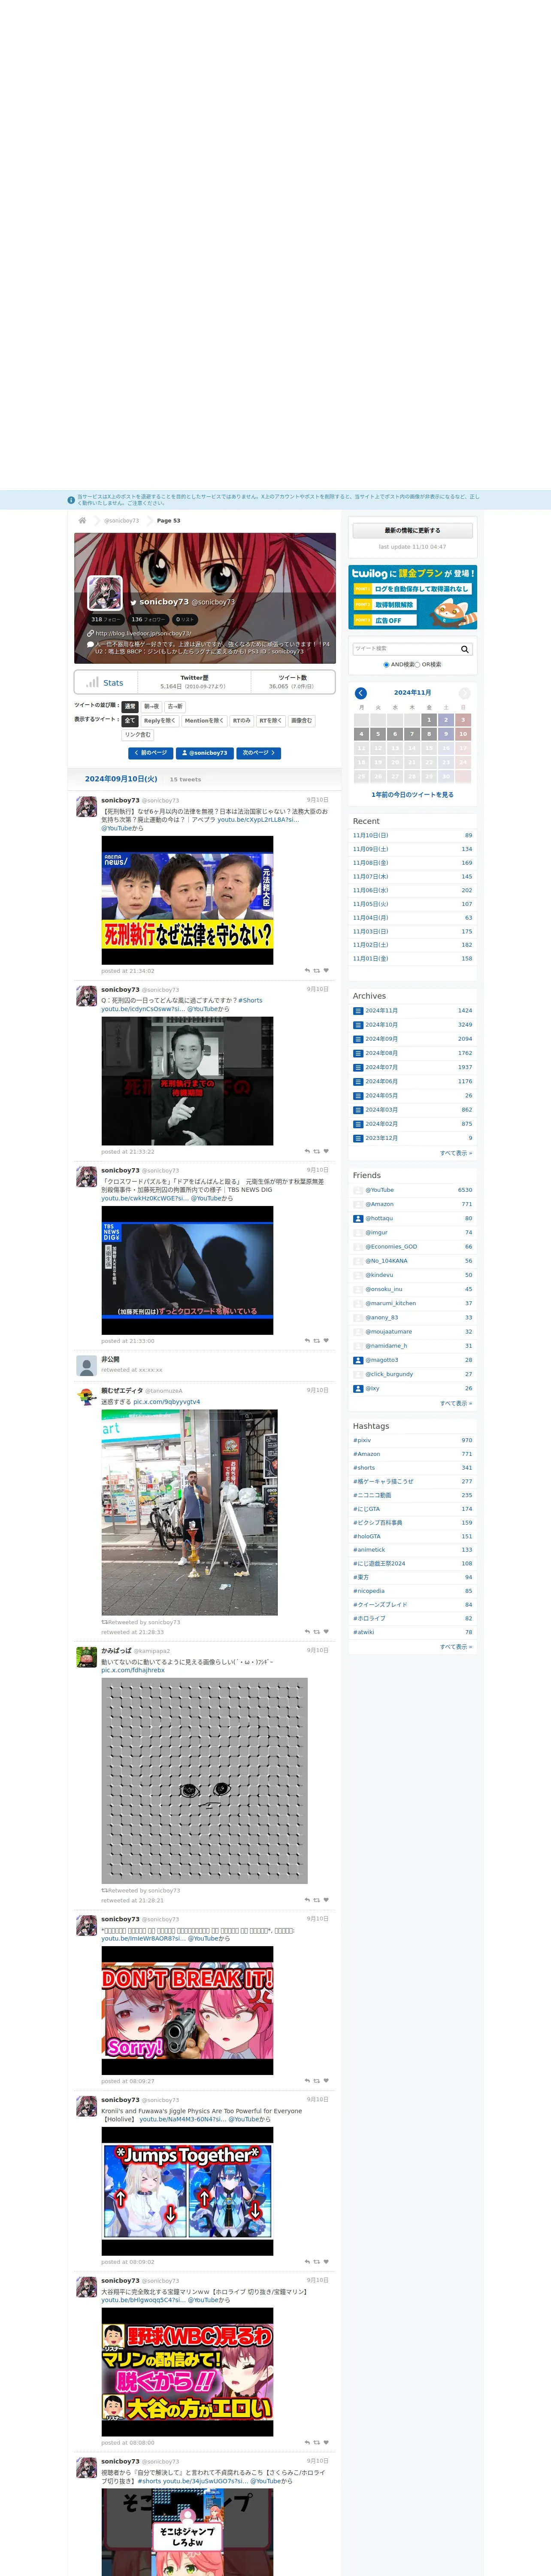Click the link icon beside blog URL

(90, 633)
